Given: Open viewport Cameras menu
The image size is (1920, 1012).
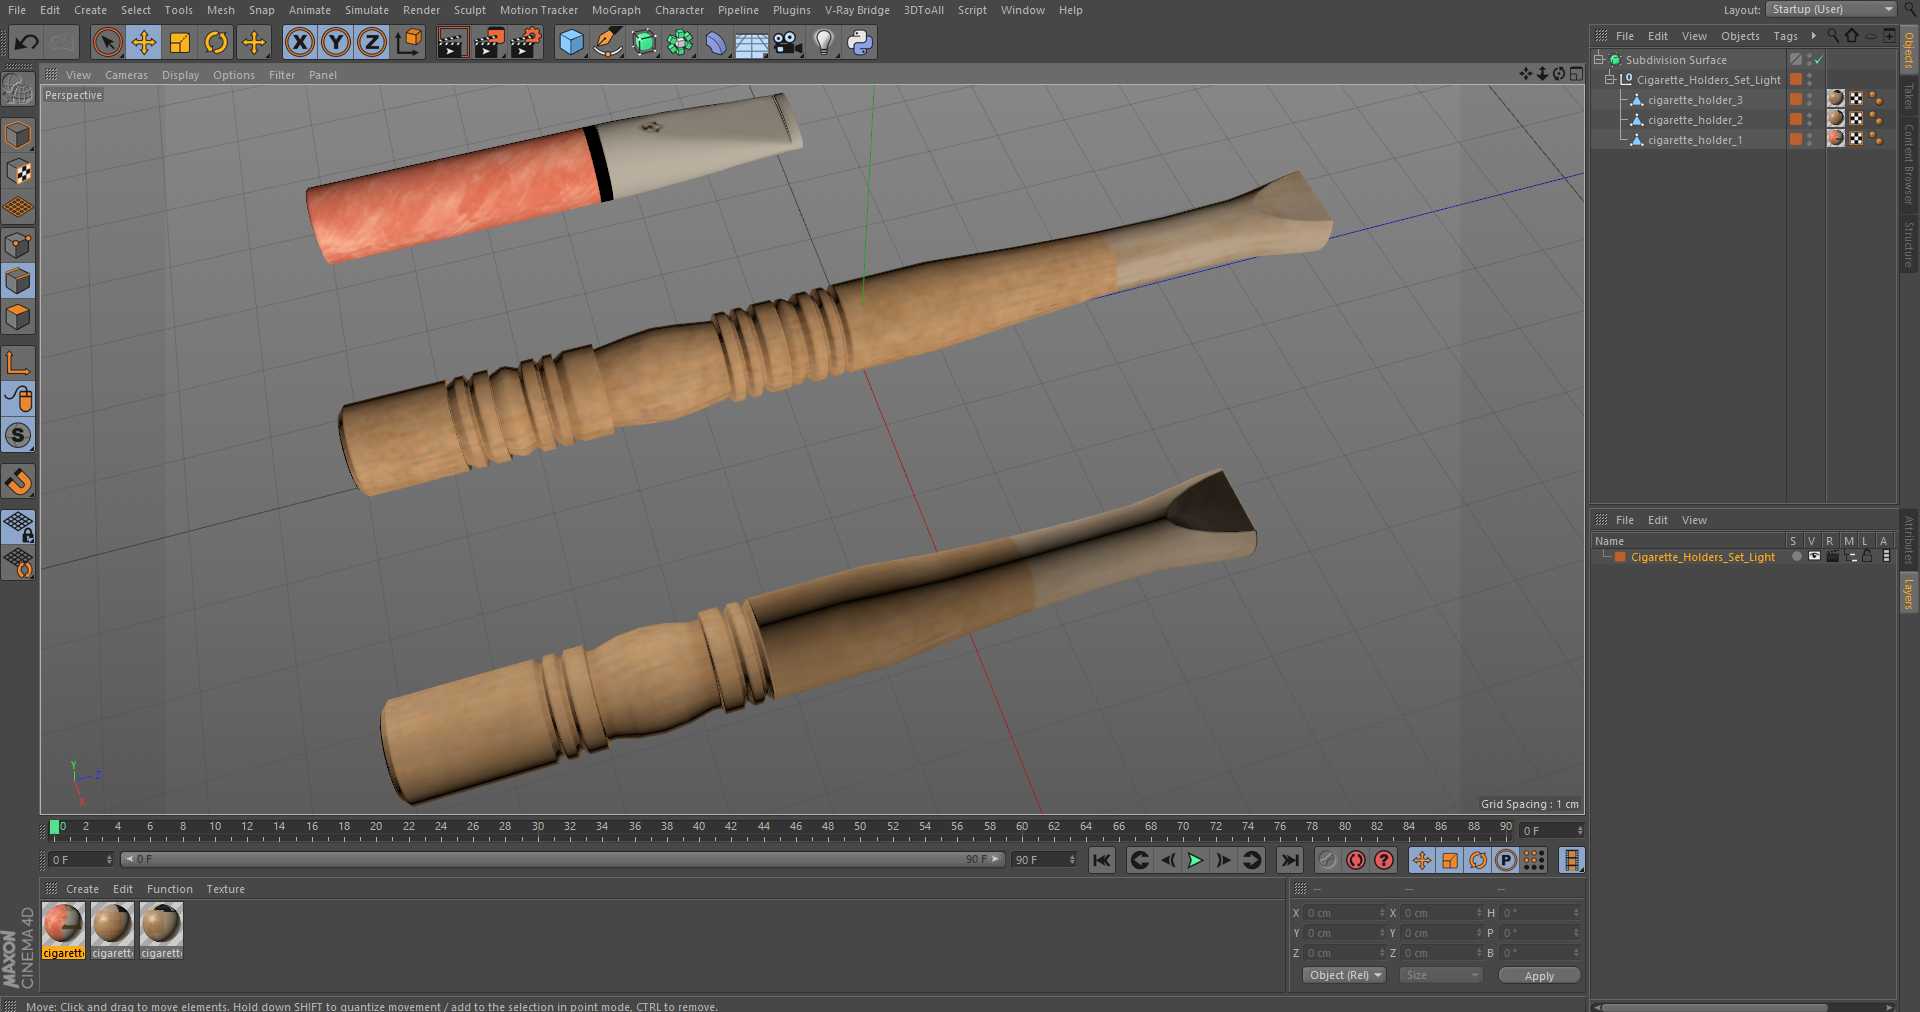Looking at the screenshot, I should (x=126, y=75).
